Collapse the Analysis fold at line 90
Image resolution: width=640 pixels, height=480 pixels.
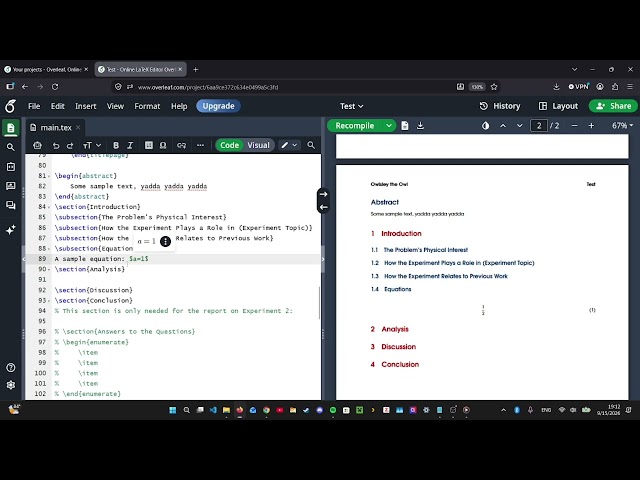(49, 269)
